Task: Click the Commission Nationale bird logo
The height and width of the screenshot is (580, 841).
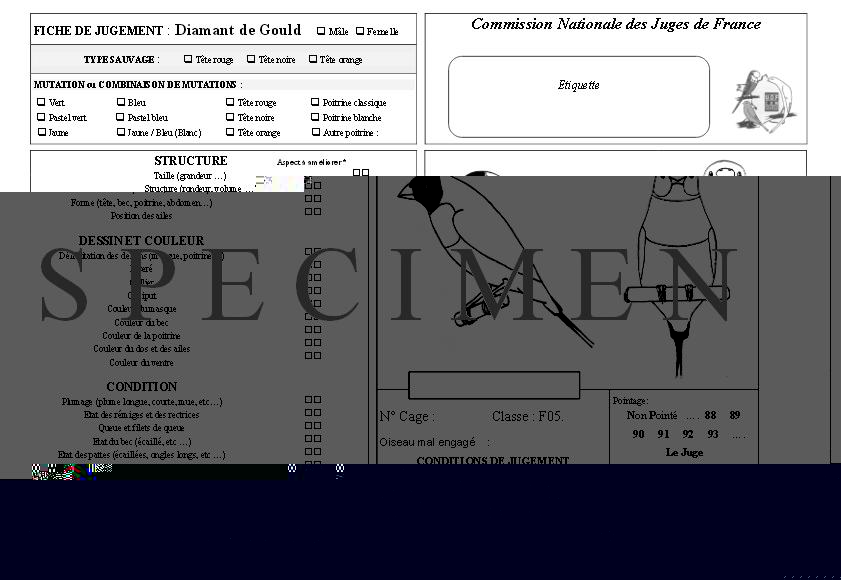Action: click(x=765, y=100)
